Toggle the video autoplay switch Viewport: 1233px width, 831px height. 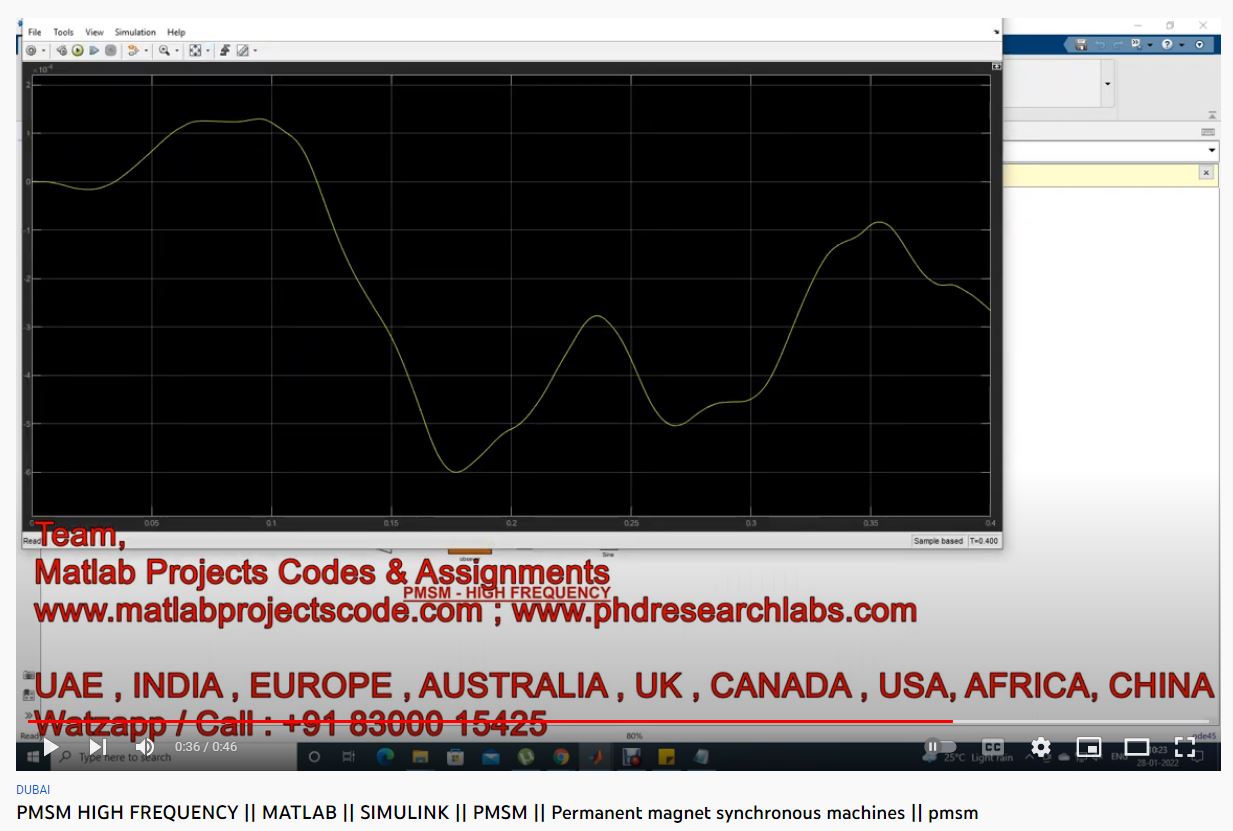click(940, 746)
